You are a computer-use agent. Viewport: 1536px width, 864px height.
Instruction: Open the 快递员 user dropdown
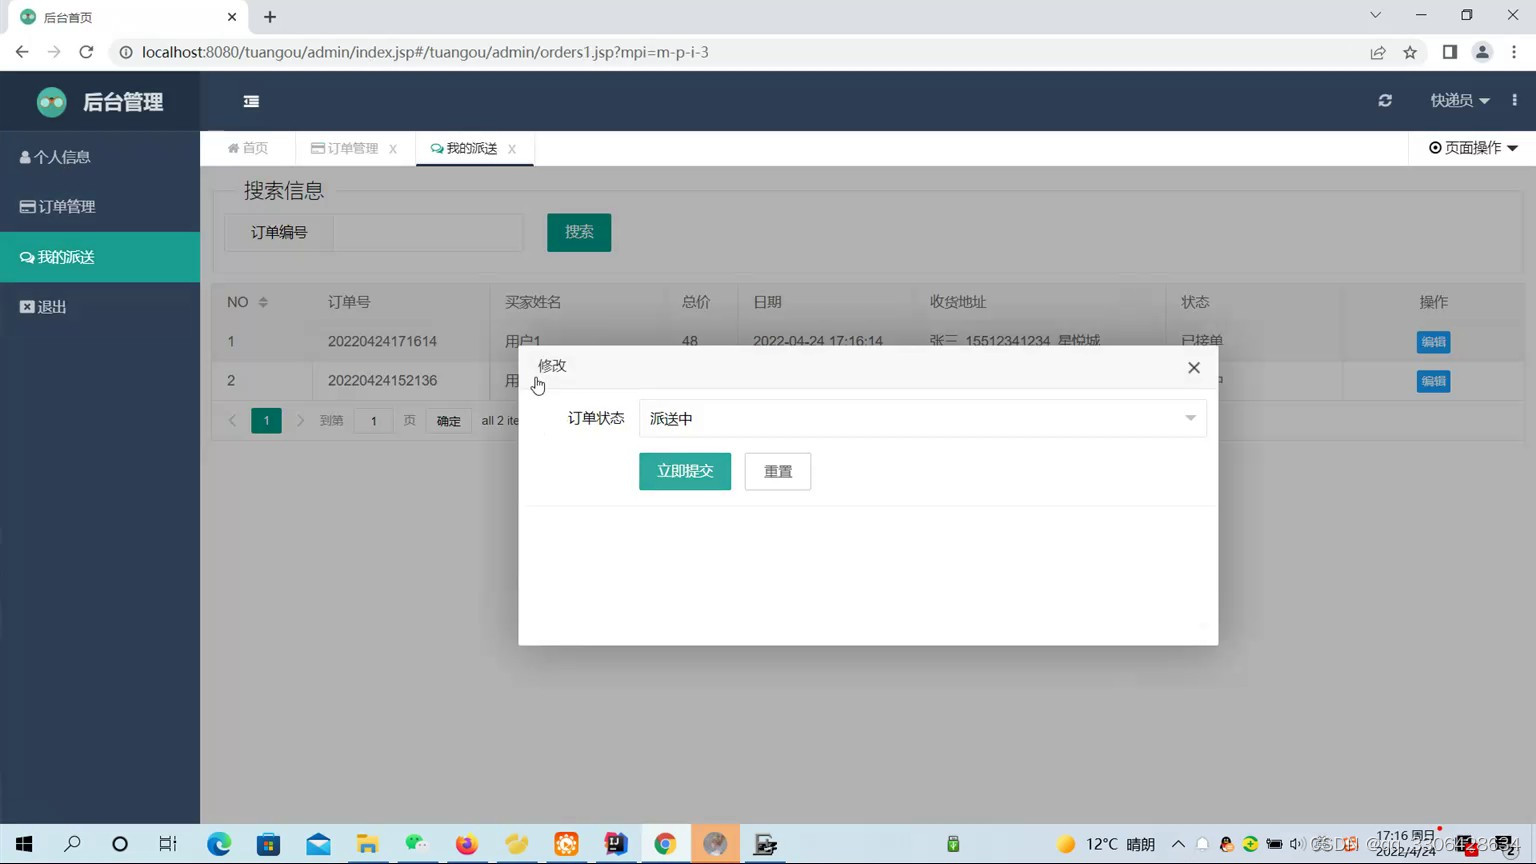coord(1459,100)
